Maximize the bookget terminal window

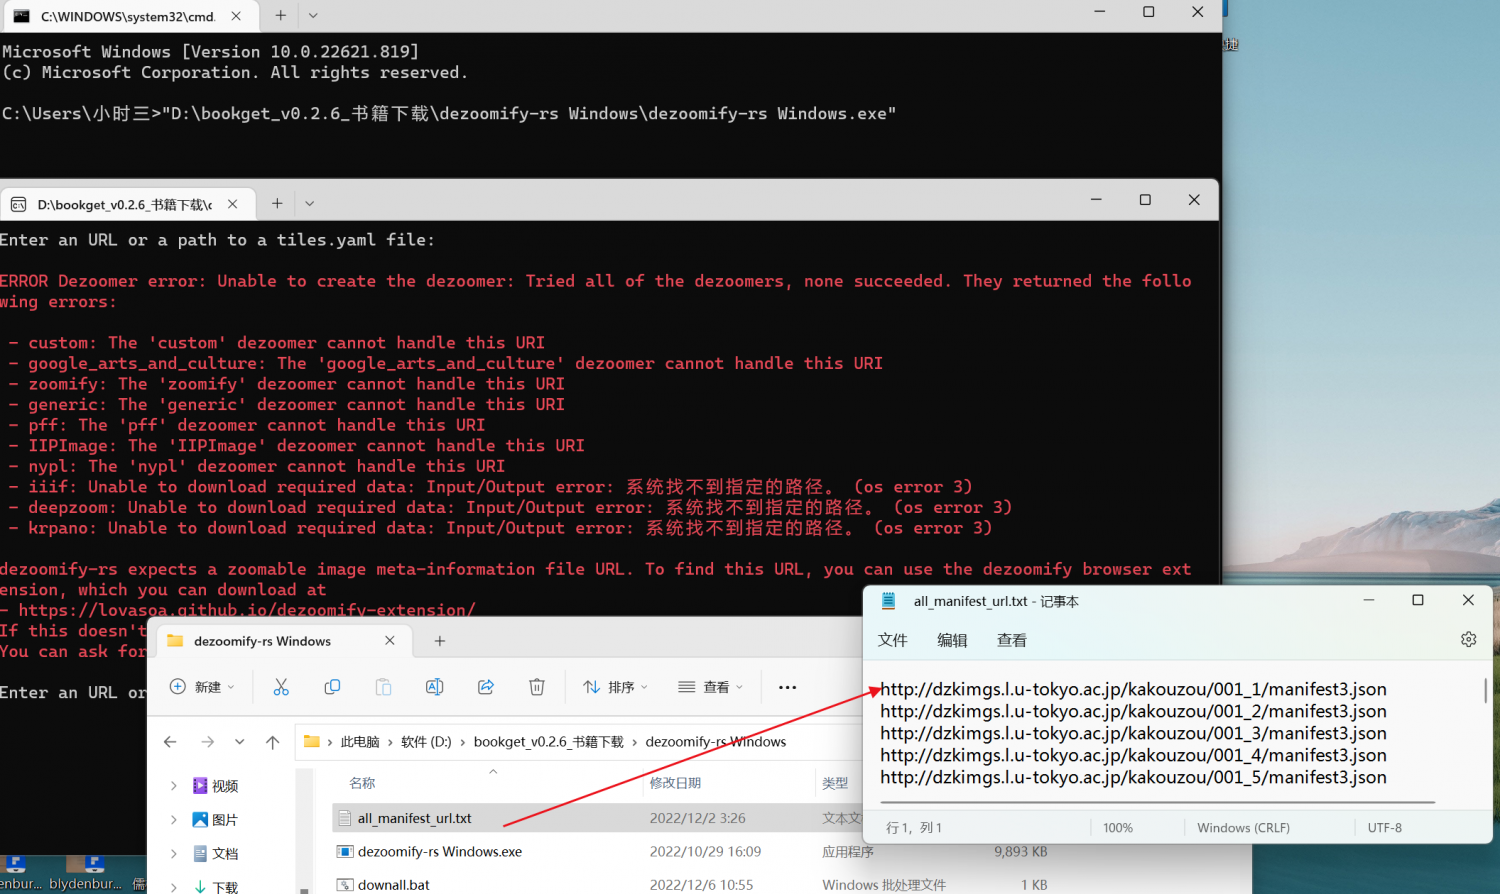coord(1145,200)
